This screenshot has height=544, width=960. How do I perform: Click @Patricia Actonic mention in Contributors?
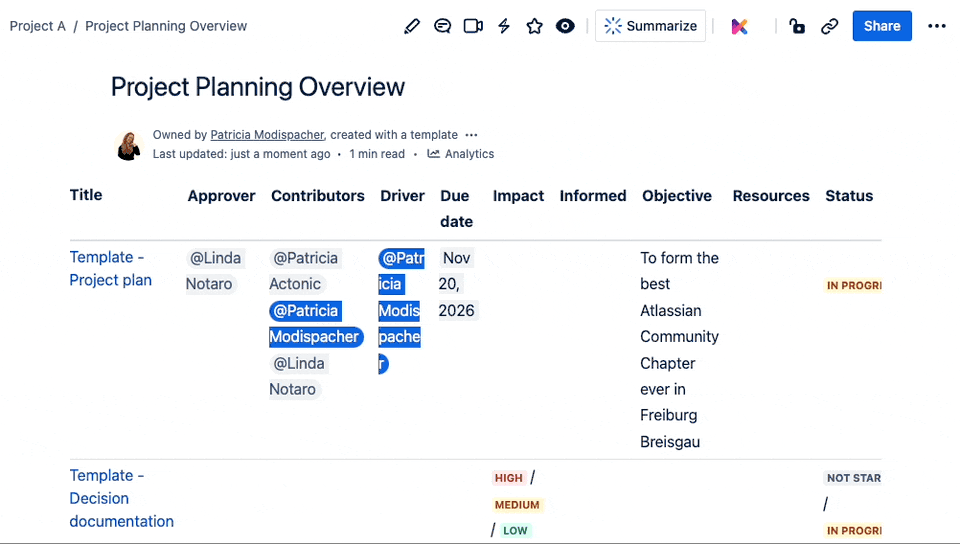pyautogui.click(x=305, y=271)
